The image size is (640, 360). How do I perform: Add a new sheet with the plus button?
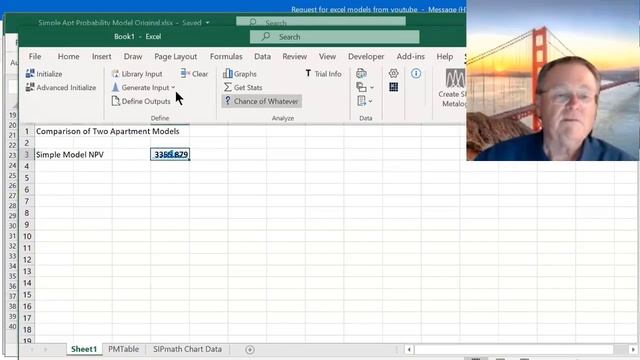coord(250,349)
